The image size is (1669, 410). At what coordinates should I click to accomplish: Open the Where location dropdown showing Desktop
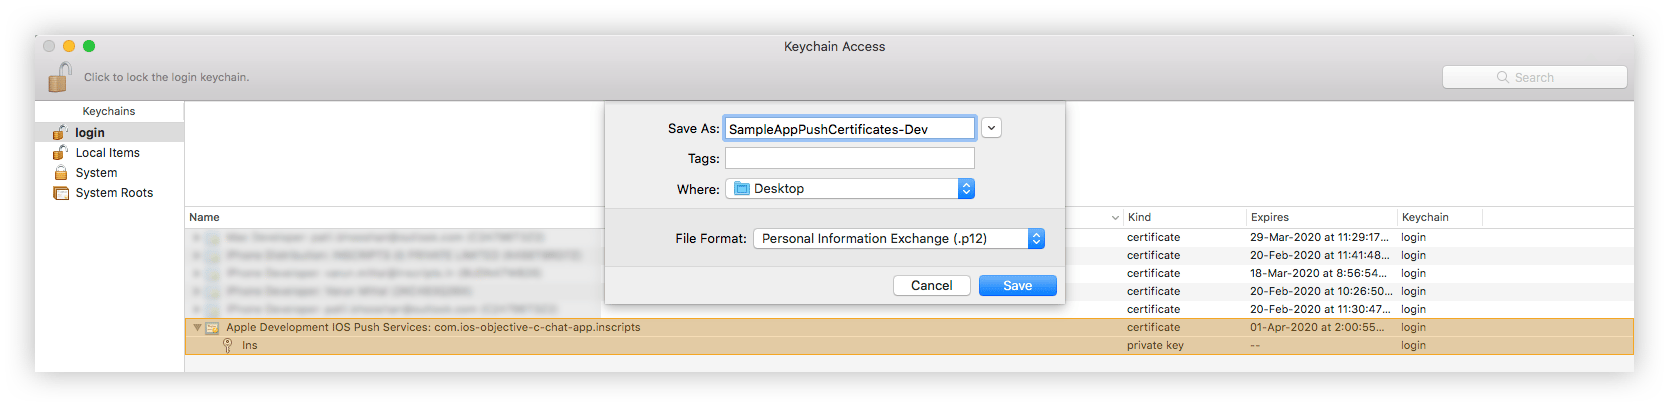coord(850,188)
